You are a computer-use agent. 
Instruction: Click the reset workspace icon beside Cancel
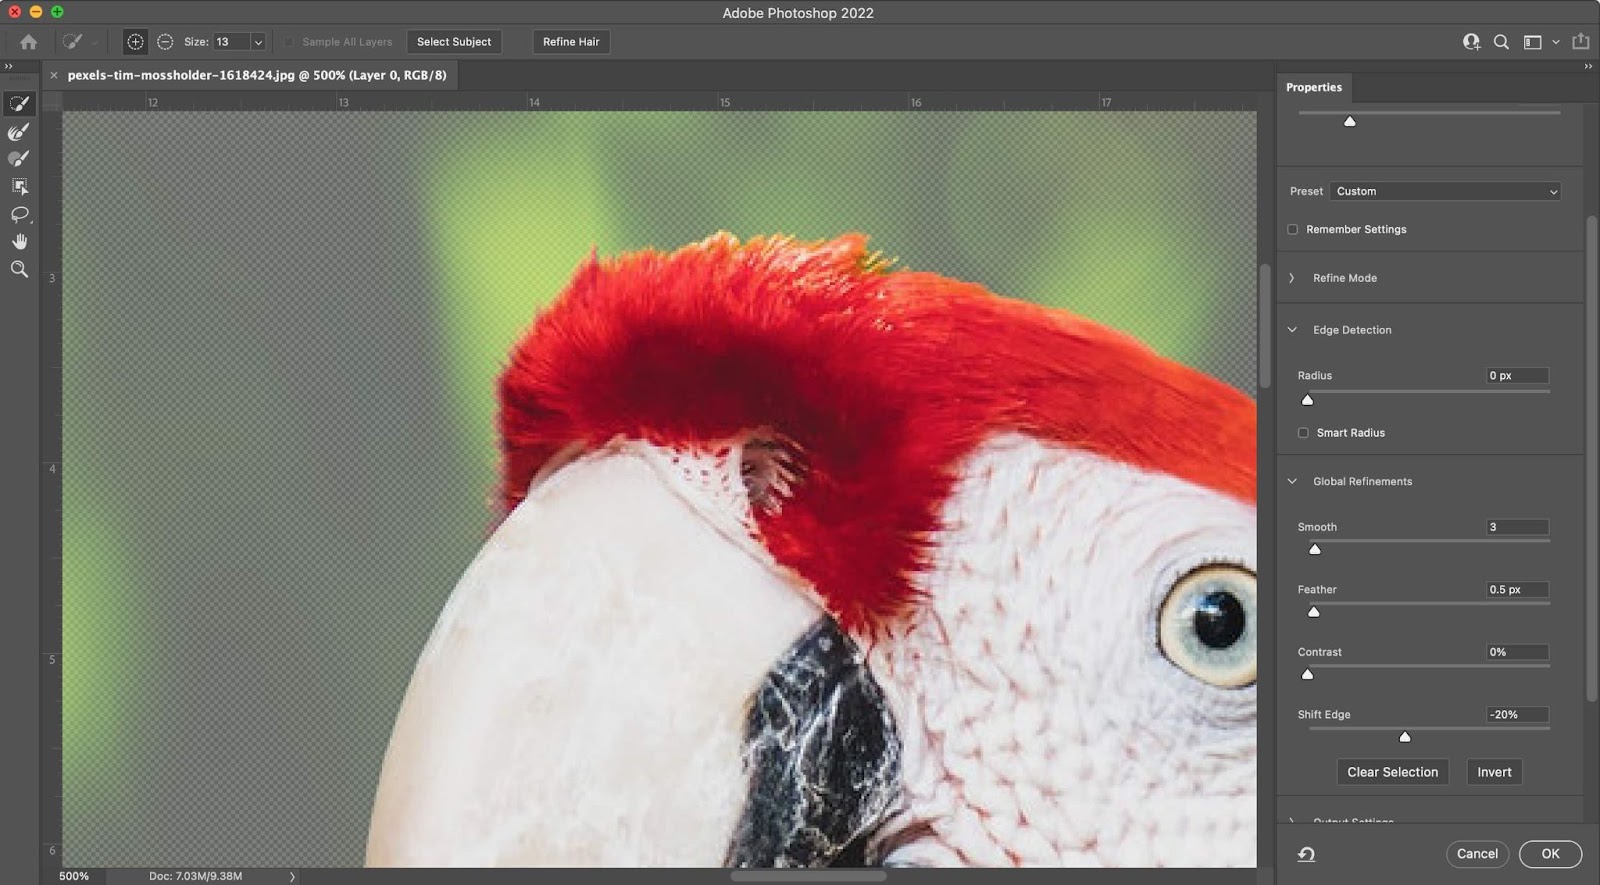click(1306, 854)
